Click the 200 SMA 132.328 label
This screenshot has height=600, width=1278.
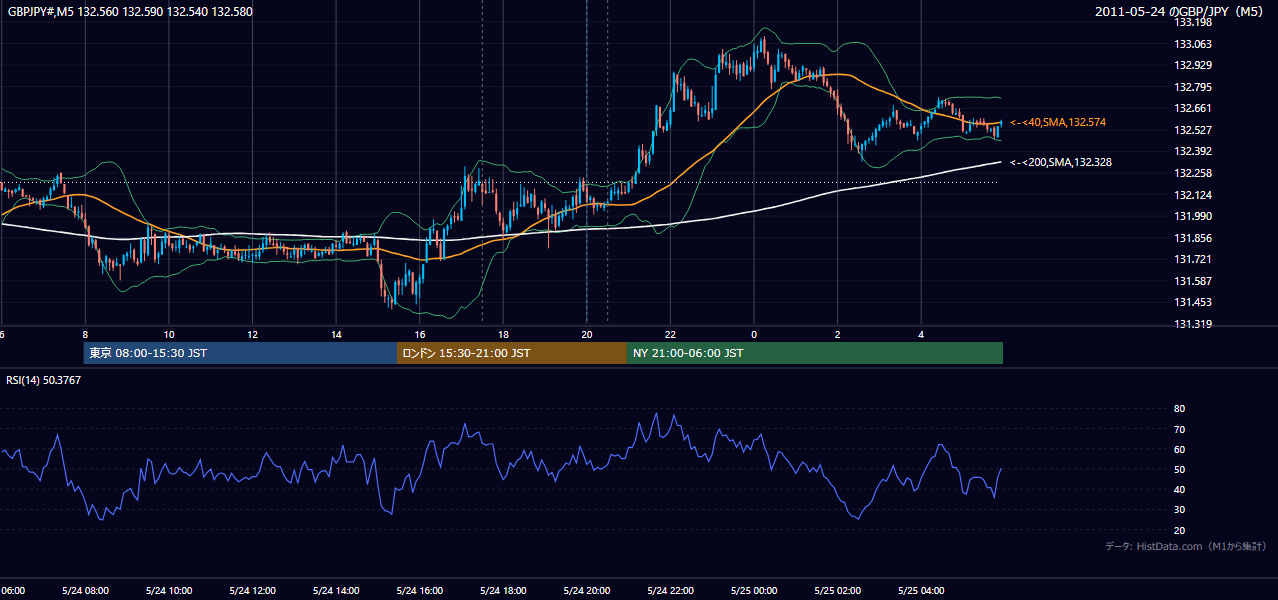pos(1060,162)
